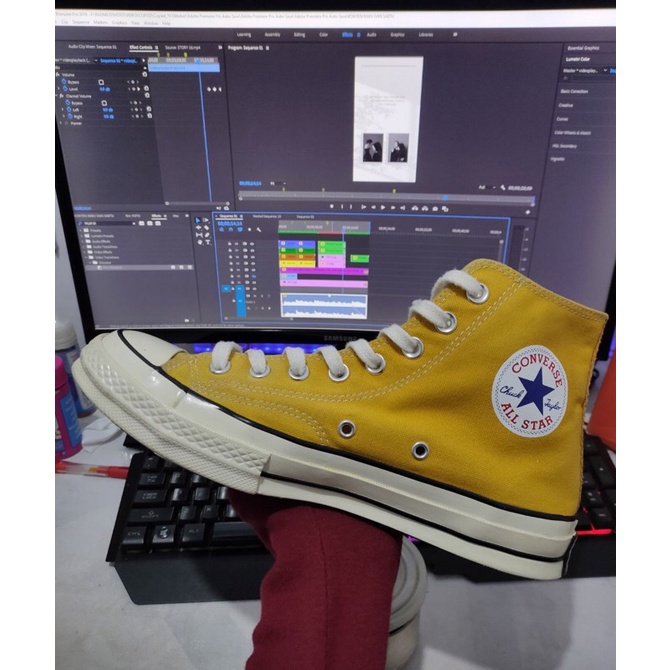Open the Vignette section in Lumetri

tap(558, 159)
